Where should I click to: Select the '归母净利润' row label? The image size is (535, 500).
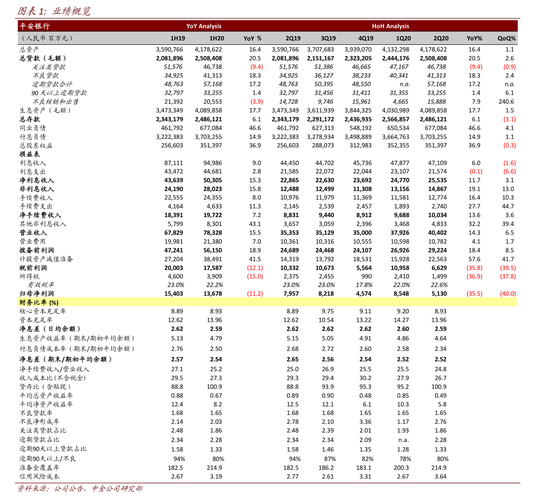coord(36,294)
